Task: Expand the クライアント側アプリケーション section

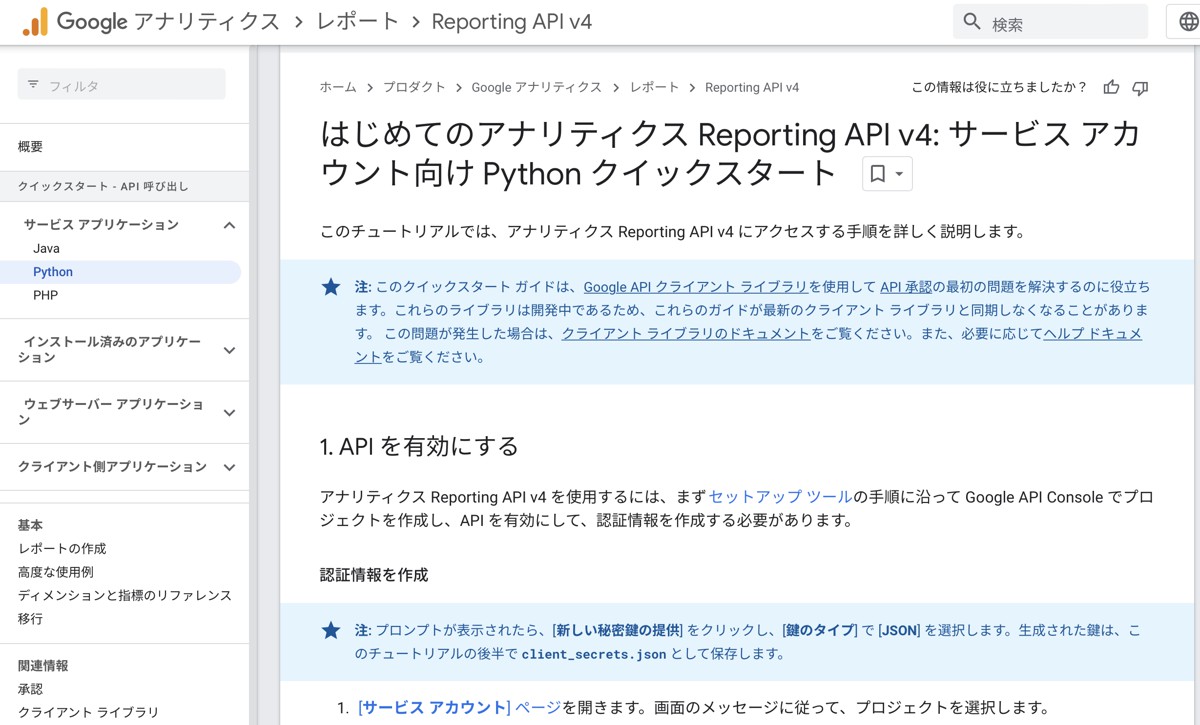Action: (x=228, y=466)
